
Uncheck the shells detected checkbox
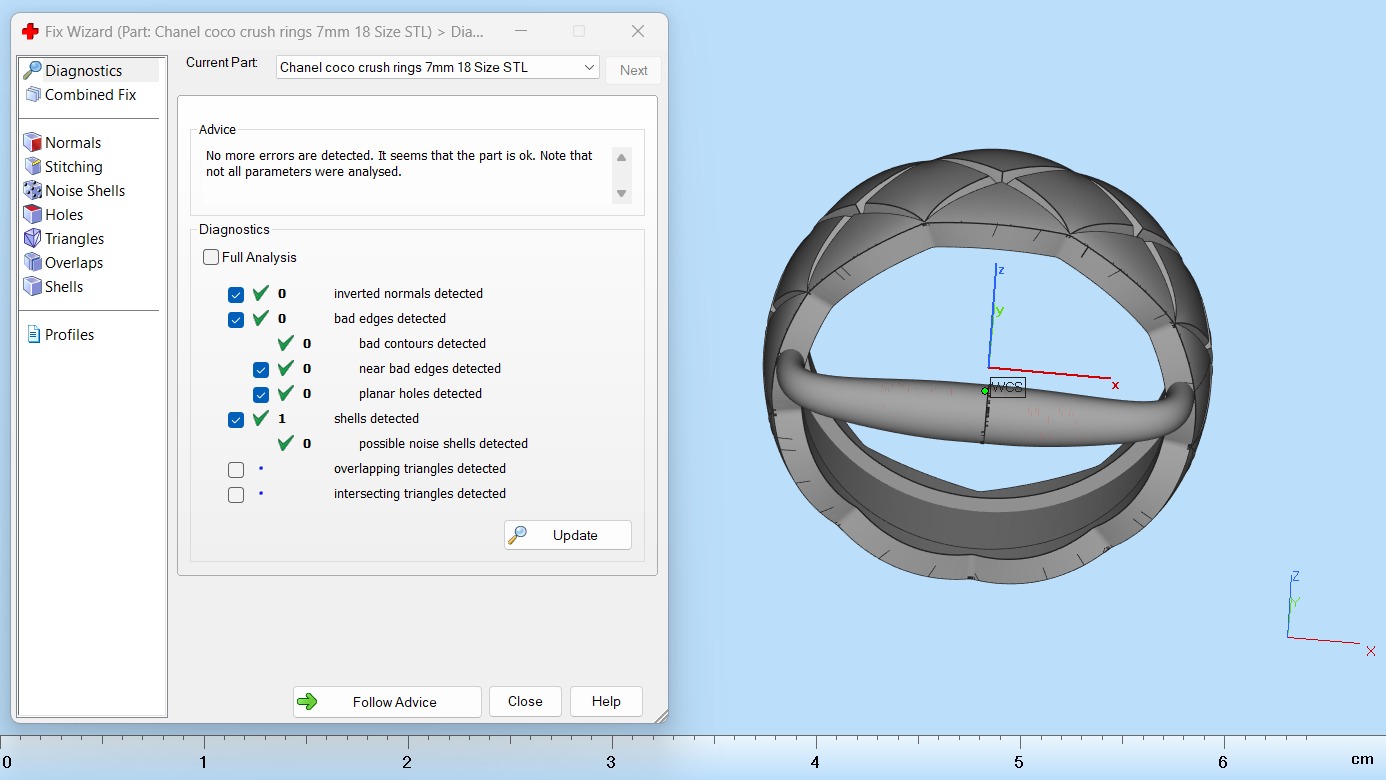(x=236, y=420)
